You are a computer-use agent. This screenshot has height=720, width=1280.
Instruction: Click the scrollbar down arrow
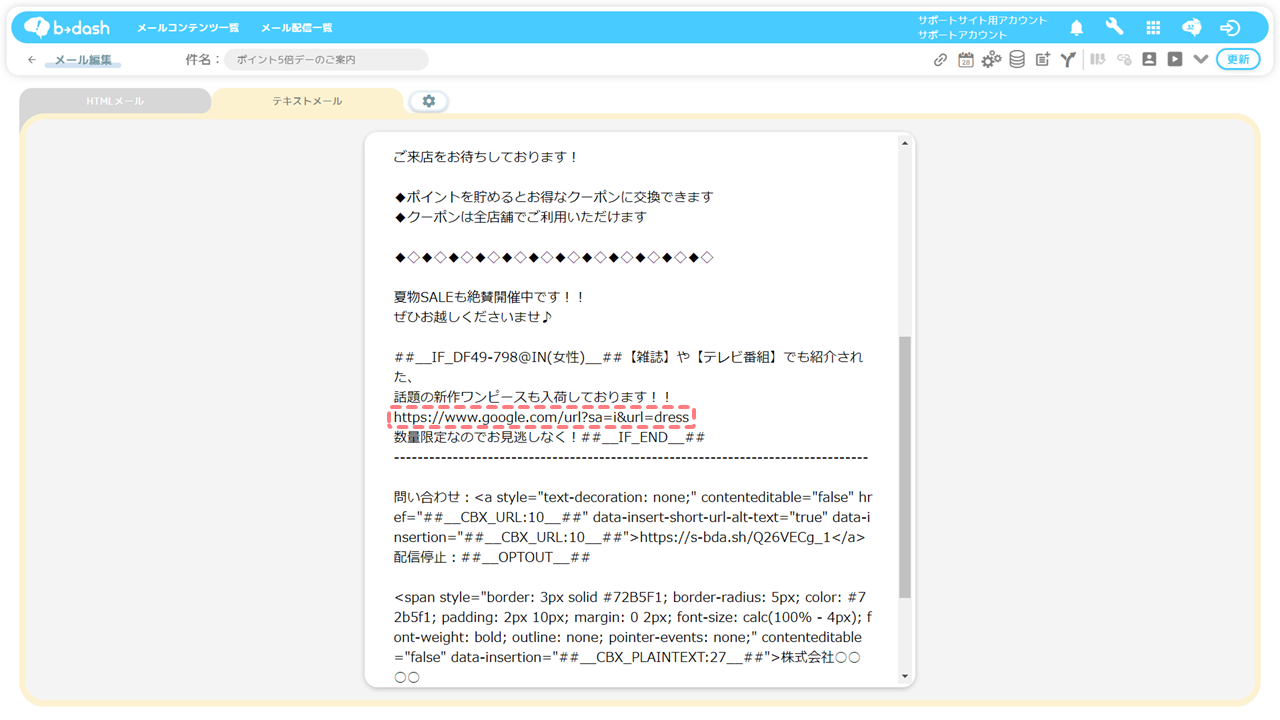(905, 676)
